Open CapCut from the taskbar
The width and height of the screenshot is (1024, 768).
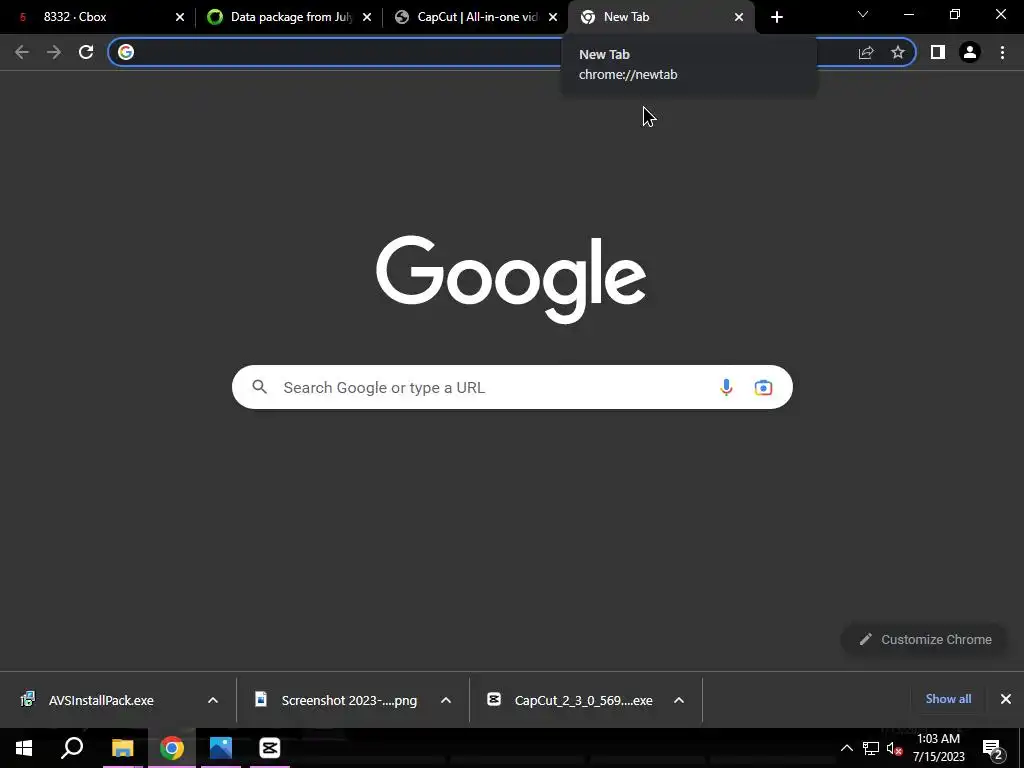270,748
